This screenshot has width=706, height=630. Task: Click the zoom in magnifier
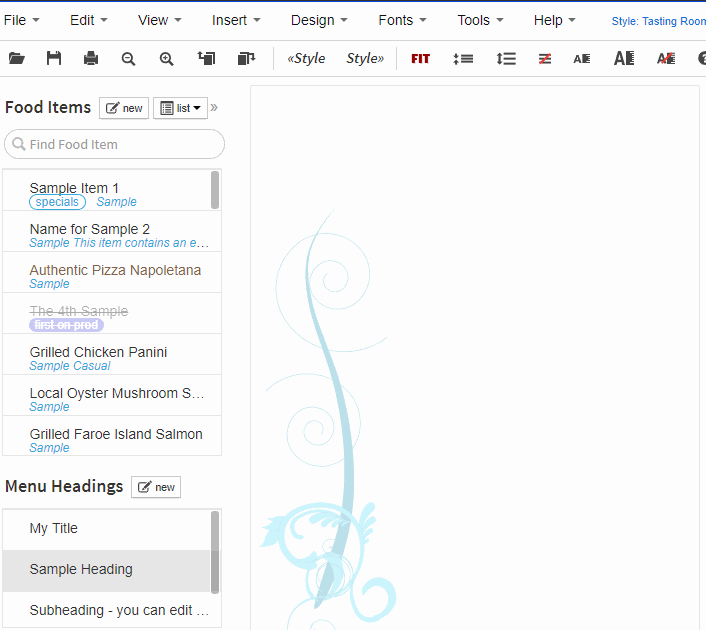pos(167,59)
